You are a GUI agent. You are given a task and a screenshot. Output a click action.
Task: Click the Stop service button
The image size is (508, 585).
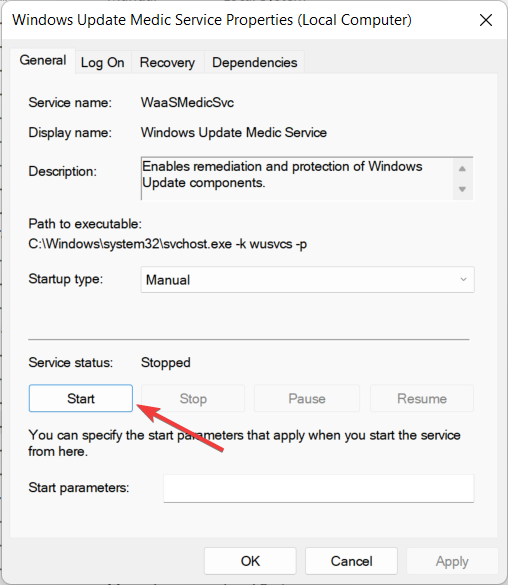[x=193, y=398]
